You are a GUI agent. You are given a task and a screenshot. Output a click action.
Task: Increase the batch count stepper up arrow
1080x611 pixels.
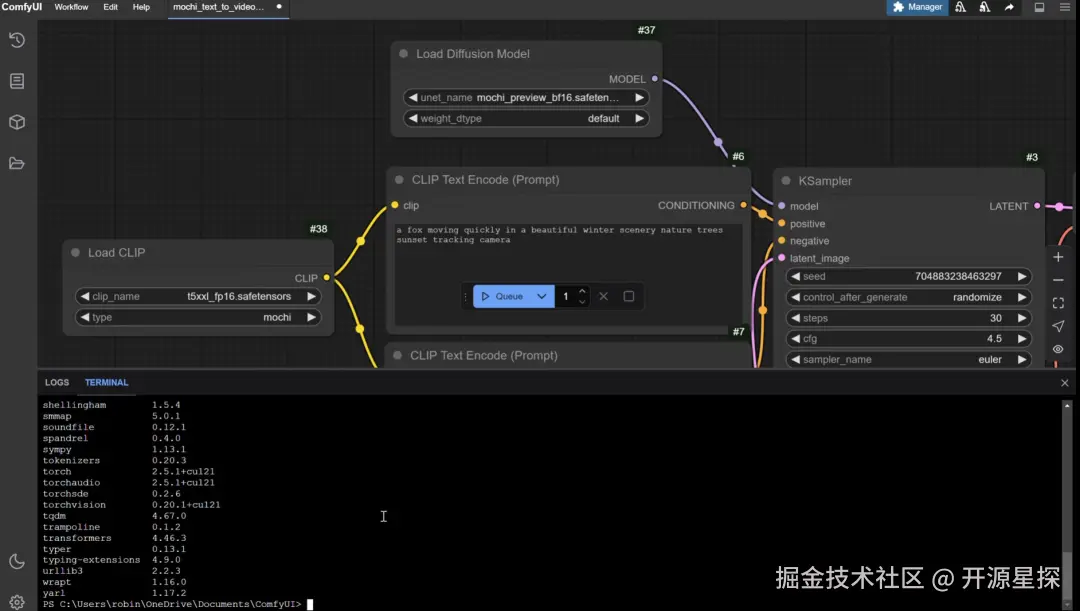(582, 291)
